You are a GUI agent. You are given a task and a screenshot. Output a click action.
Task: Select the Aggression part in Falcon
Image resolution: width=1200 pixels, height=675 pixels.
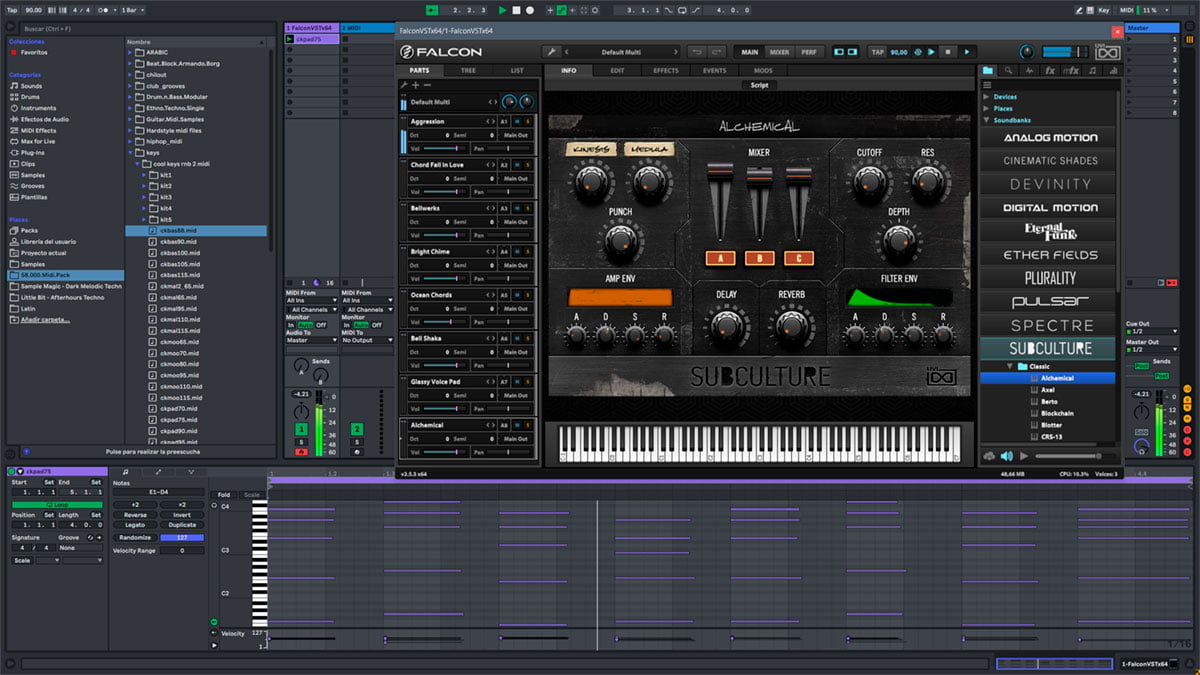click(427, 121)
